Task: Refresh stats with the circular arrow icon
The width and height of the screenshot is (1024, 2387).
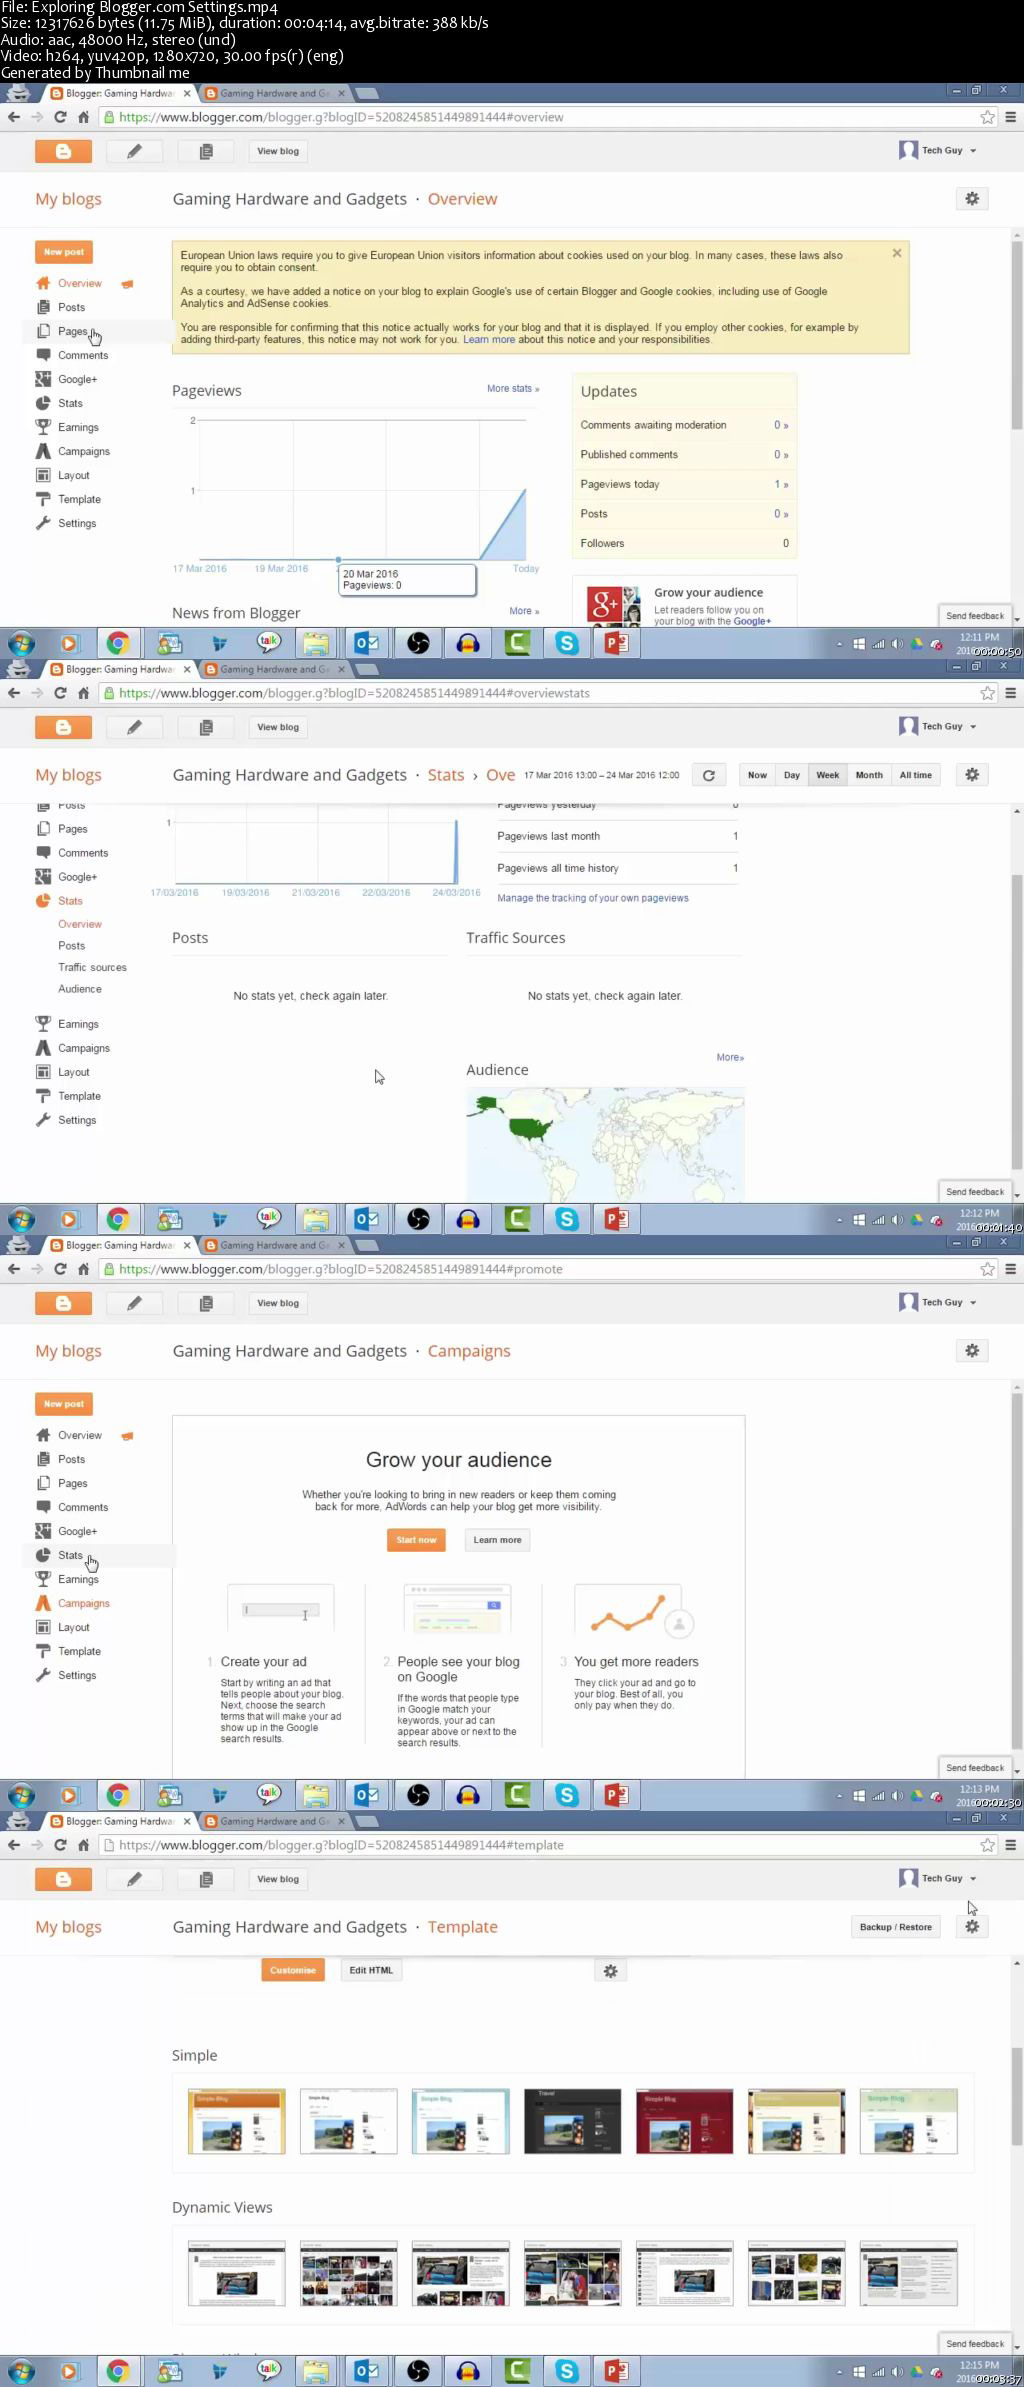Action: (x=709, y=775)
